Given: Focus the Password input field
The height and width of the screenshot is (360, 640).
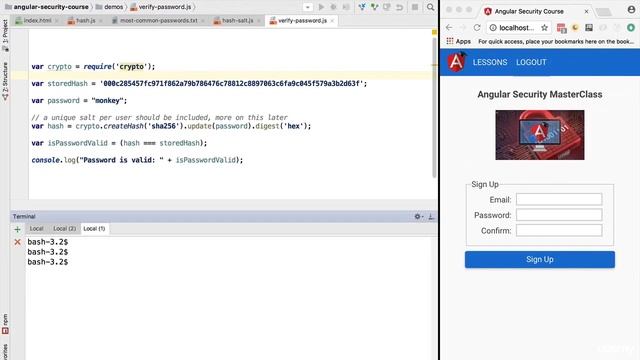Looking at the screenshot, I should click(x=559, y=215).
